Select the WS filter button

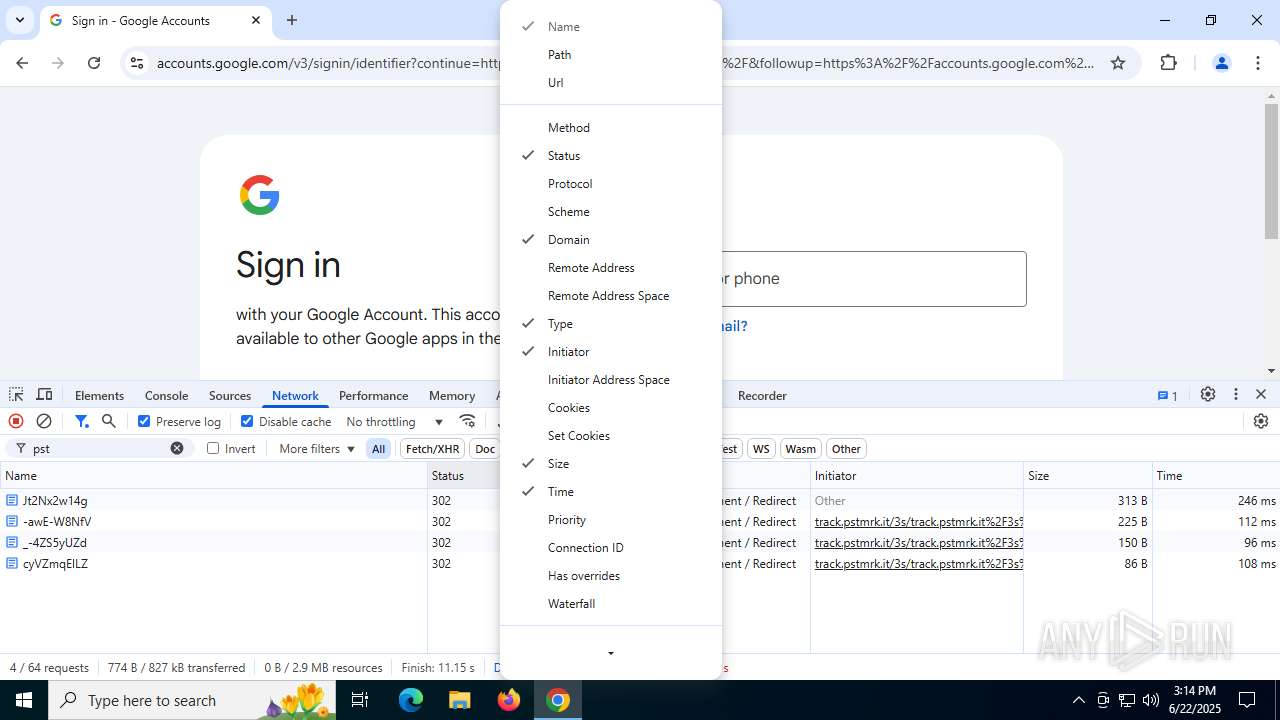point(761,449)
